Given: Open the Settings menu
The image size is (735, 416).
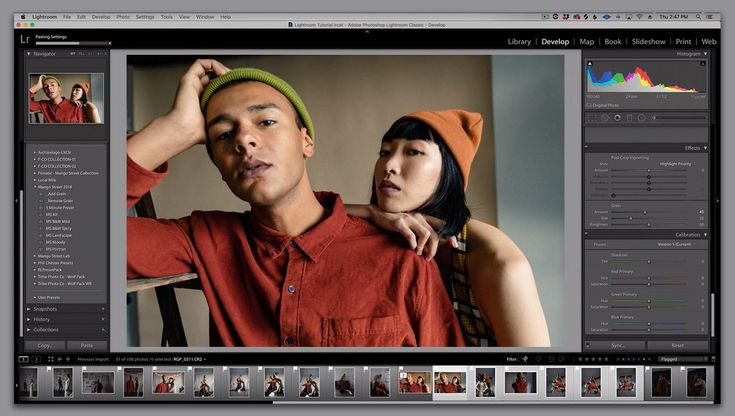Looking at the screenshot, I should [x=145, y=17].
